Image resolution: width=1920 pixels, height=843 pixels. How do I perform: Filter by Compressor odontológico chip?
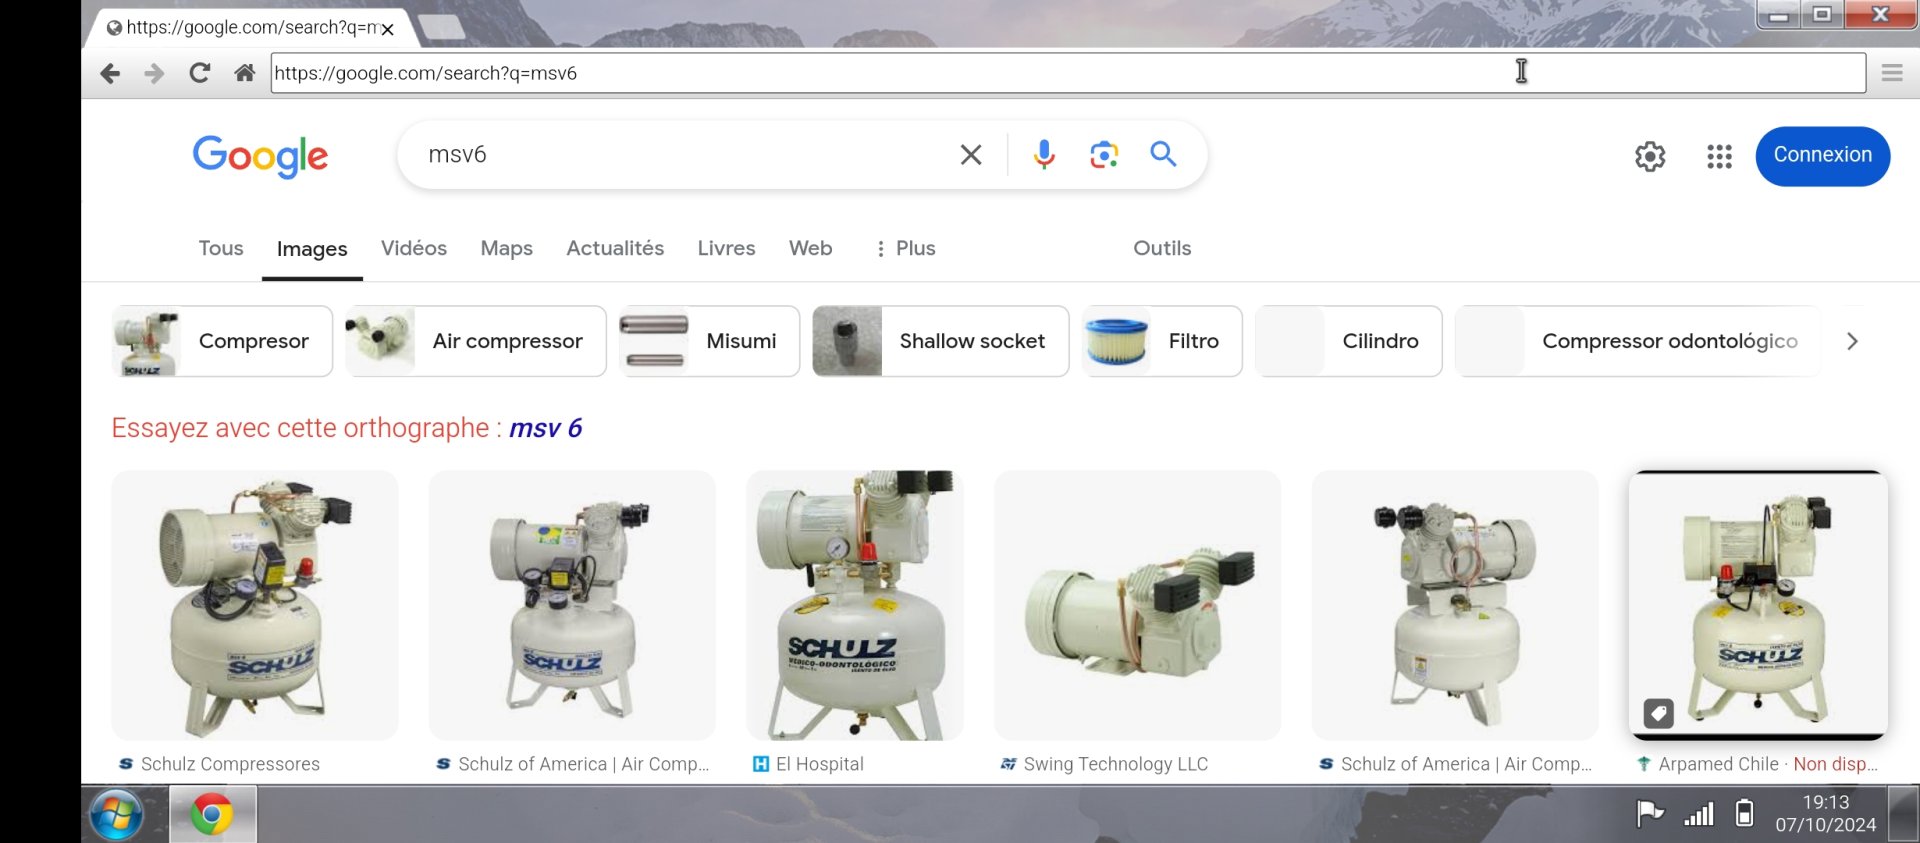click(x=1638, y=341)
